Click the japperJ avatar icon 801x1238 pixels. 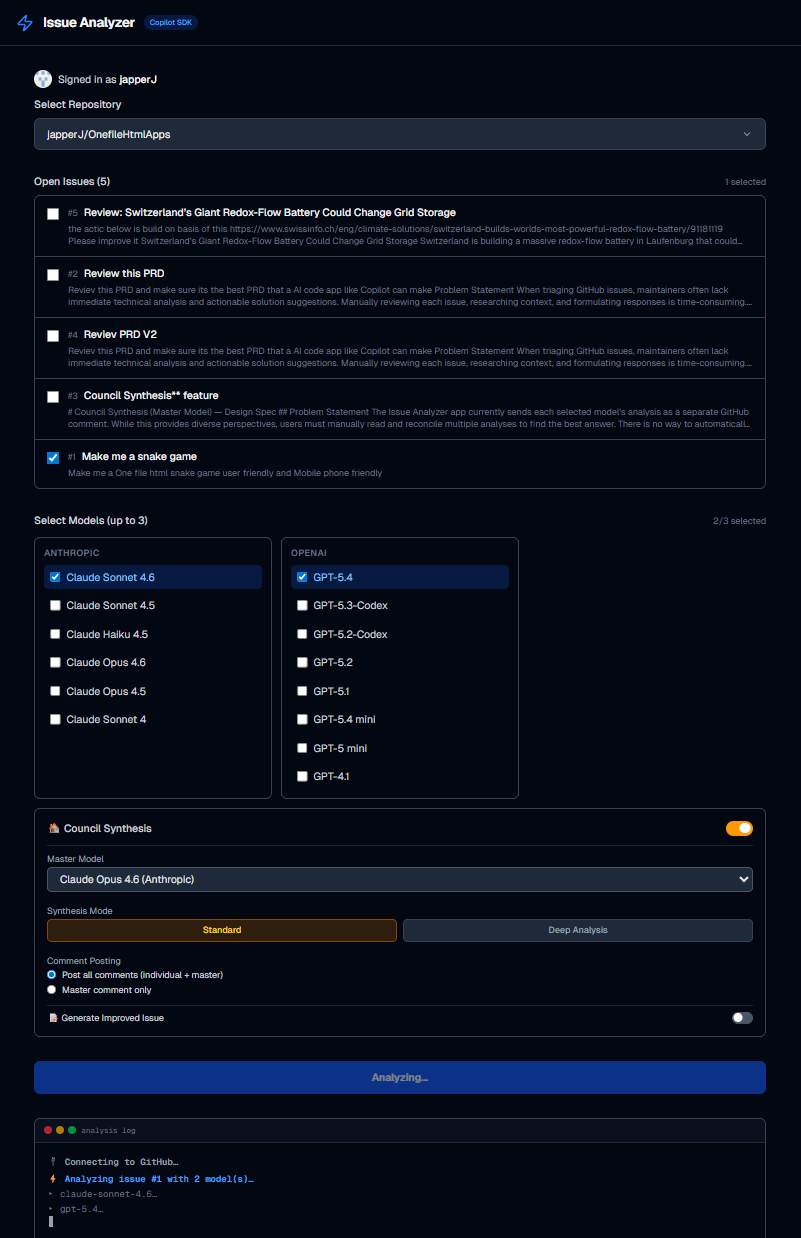point(42,78)
